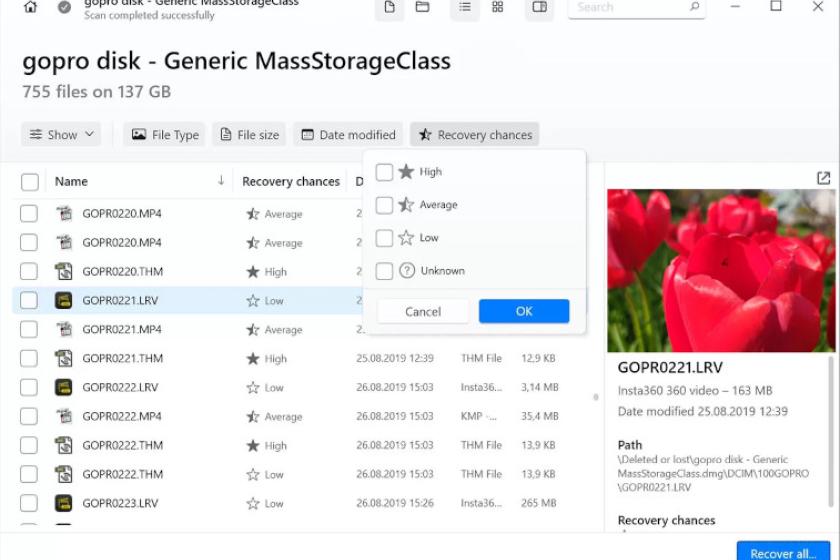Click the star icon of GOPR0220.THM row
The image size is (840, 560).
point(253,272)
